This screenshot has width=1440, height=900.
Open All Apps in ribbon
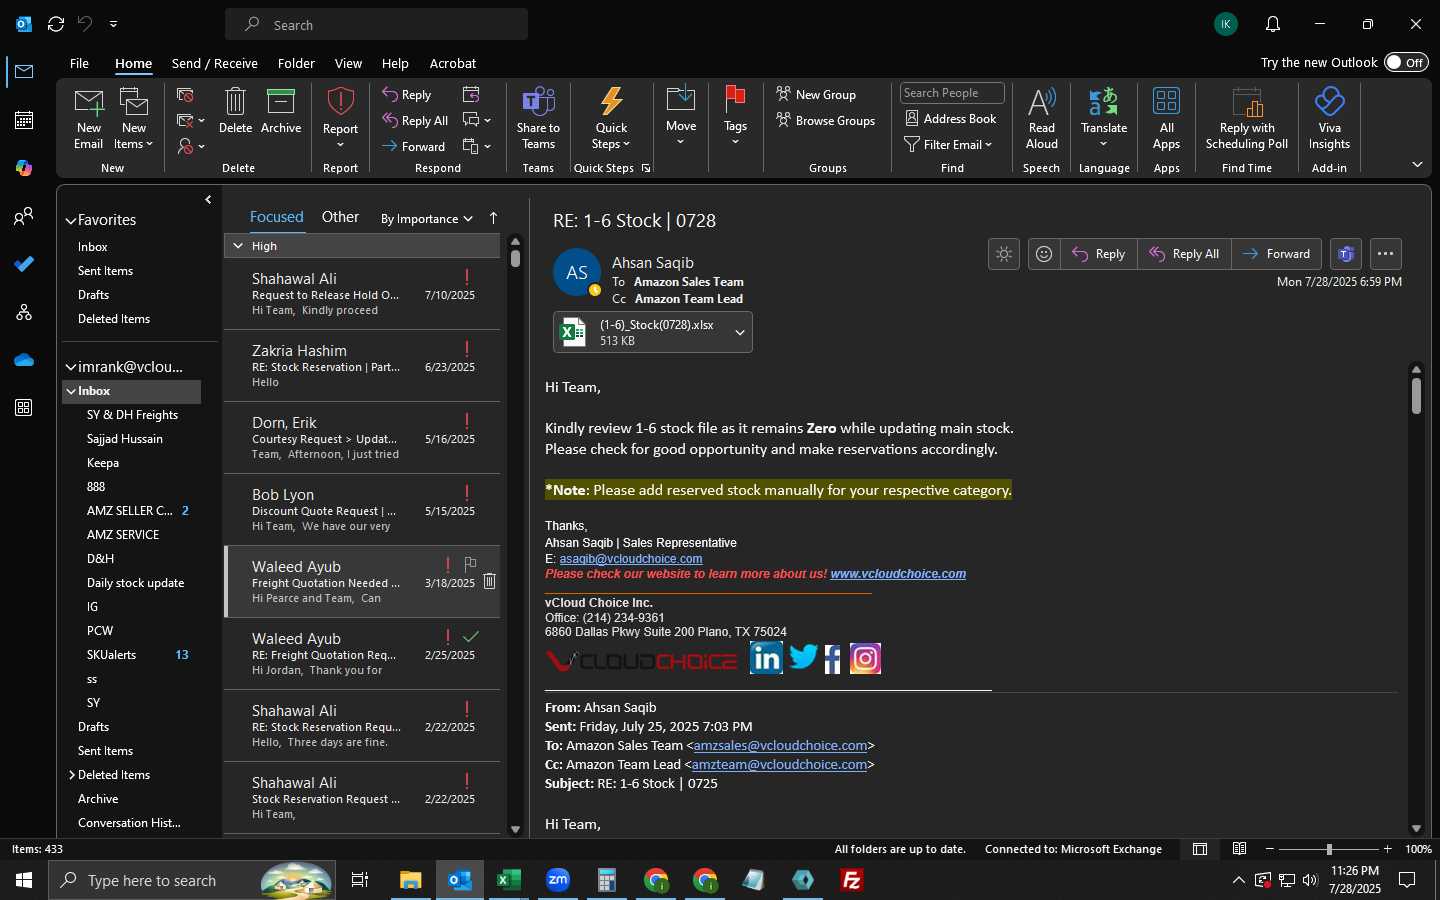[1166, 118]
